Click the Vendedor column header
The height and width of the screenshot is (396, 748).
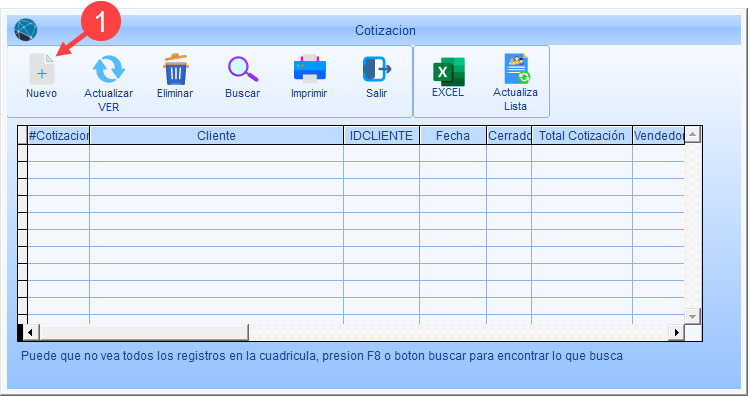pos(658,135)
